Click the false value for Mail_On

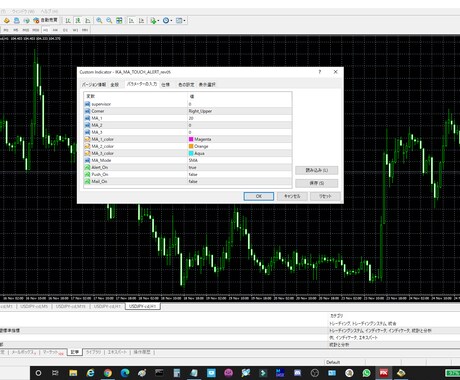pyautogui.click(x=193, y=181)
